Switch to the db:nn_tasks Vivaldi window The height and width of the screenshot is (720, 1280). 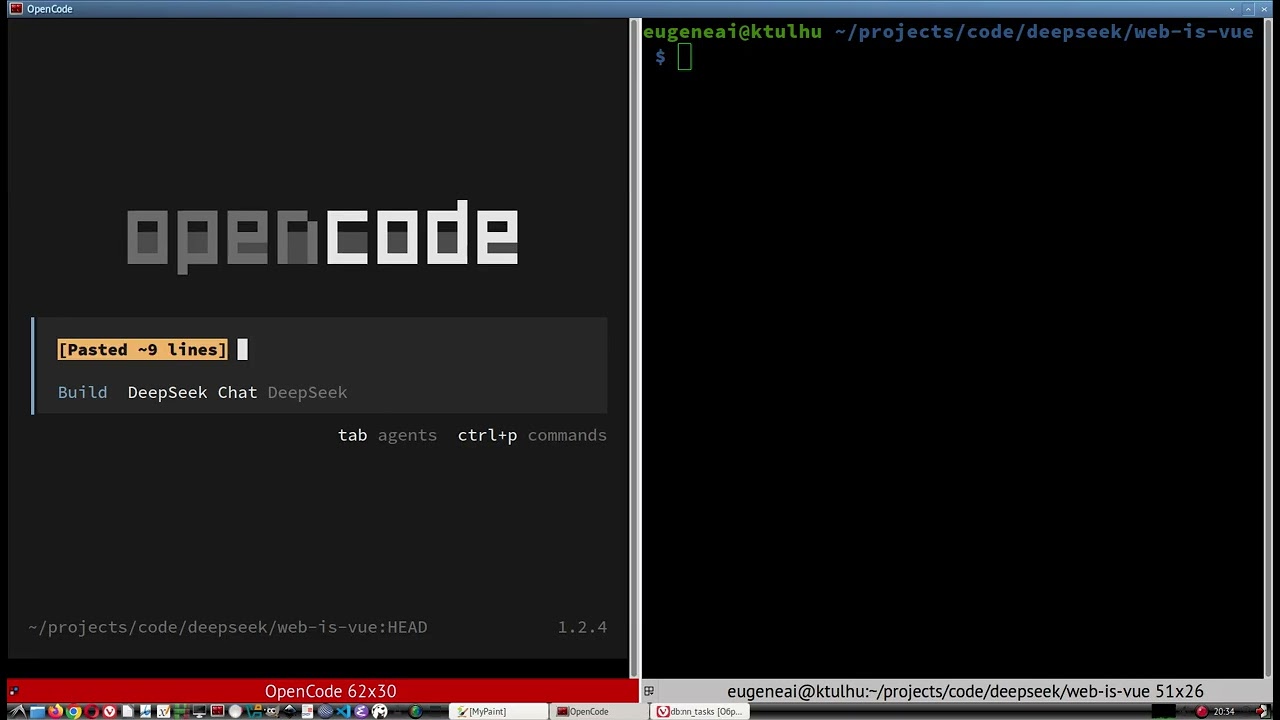pyautogui.click(x=699, y=712)
